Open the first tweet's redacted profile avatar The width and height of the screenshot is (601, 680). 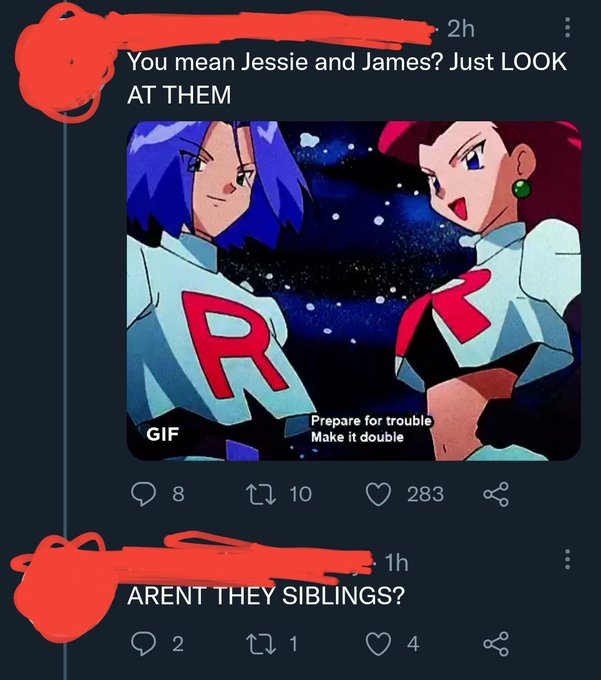point(65,65)
